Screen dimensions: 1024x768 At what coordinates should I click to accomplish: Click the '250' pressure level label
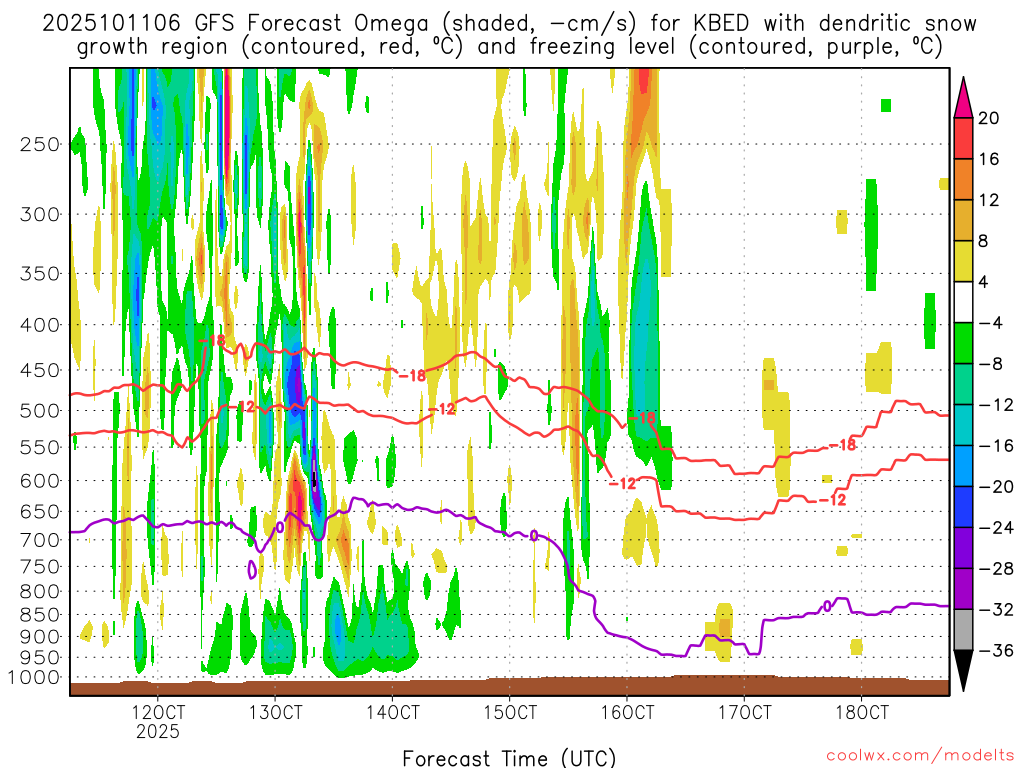[x=40, y=144]
